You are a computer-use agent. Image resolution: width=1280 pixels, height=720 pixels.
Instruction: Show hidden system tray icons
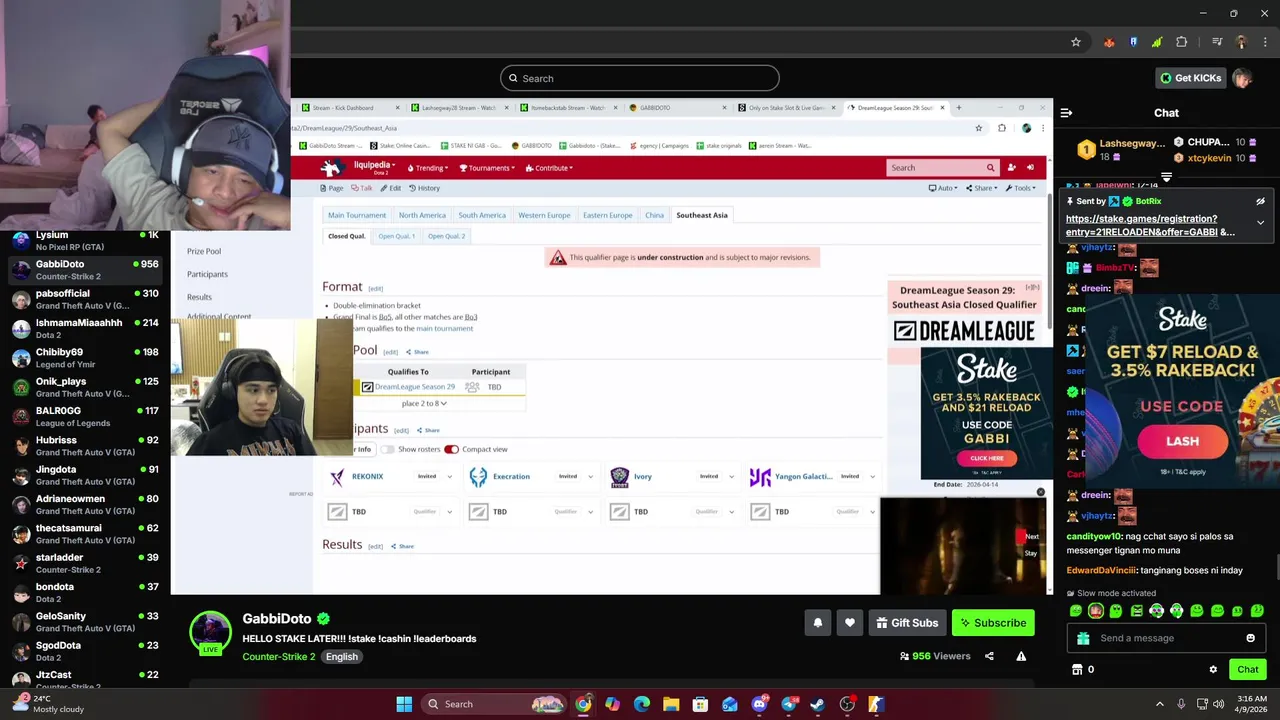(1160, 704)
